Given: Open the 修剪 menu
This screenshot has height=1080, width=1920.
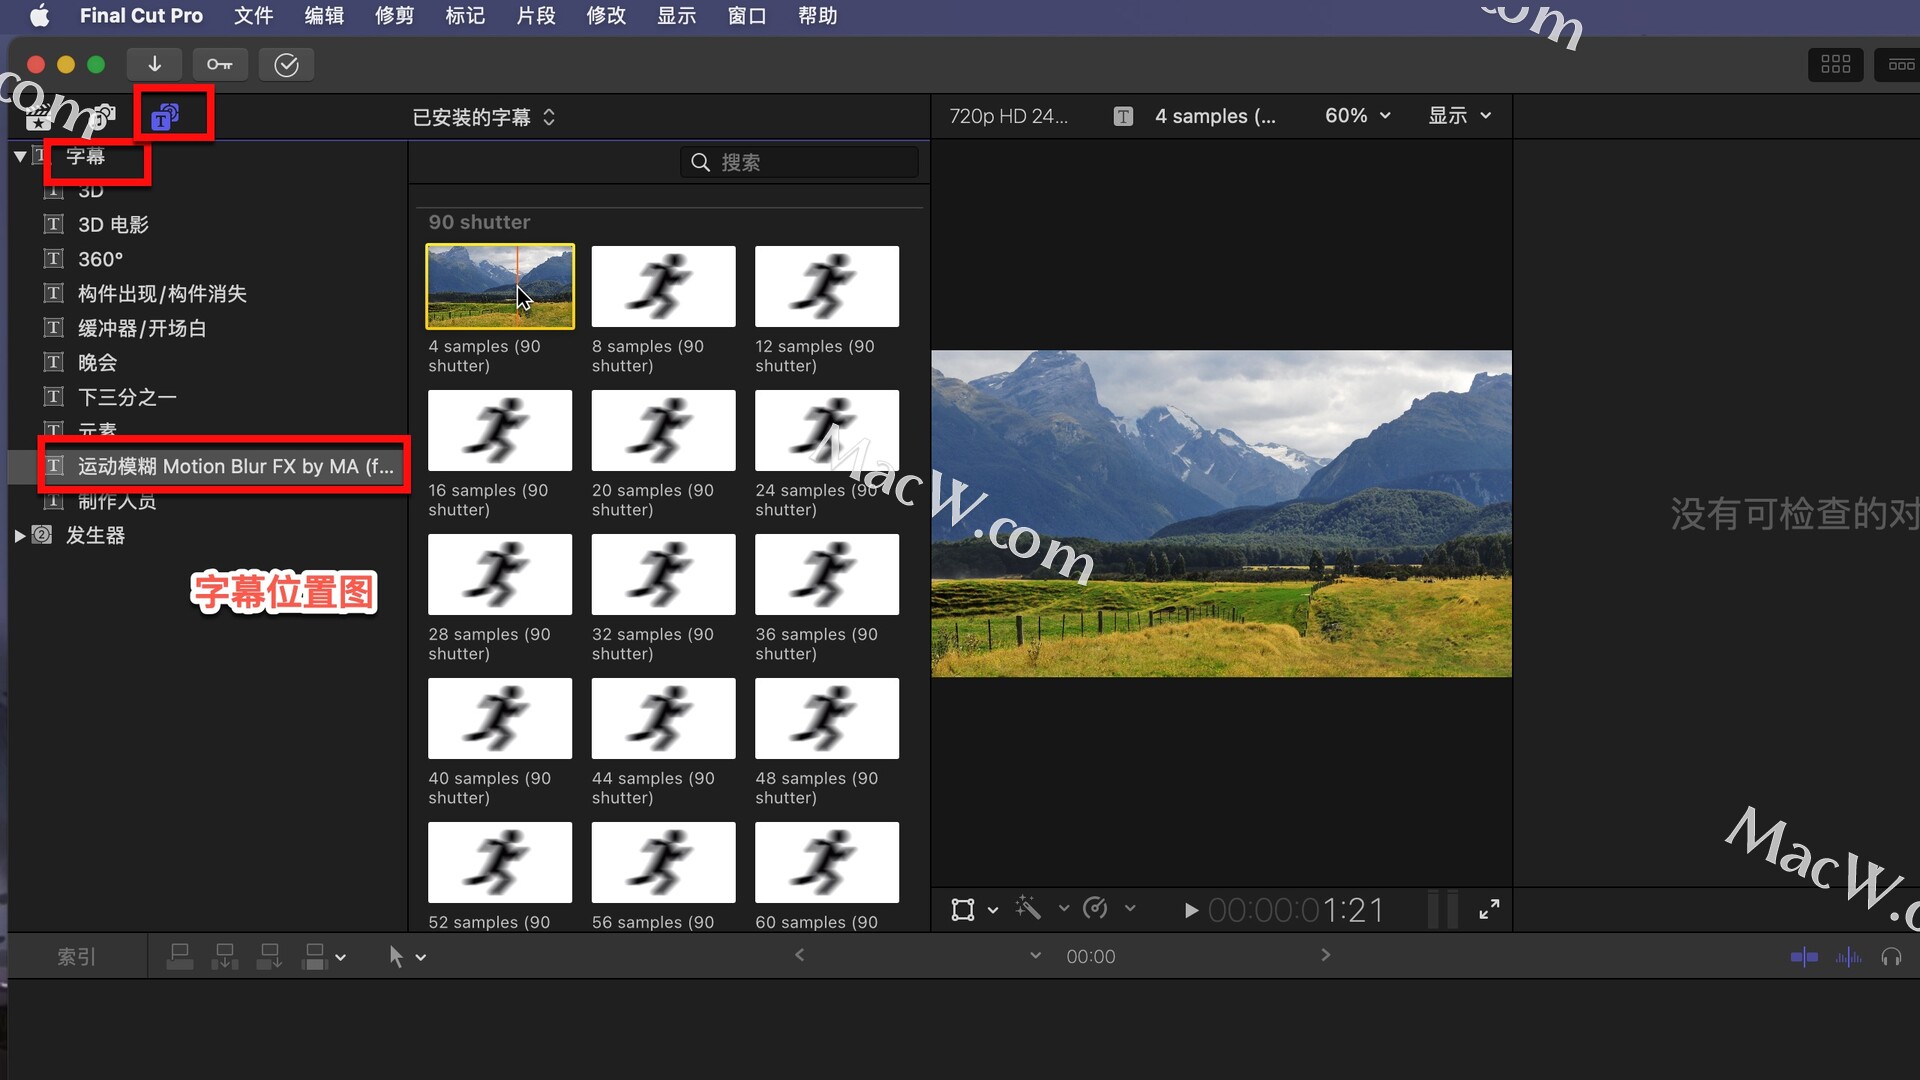Looking at the screenshot, I should click(394, 16).
